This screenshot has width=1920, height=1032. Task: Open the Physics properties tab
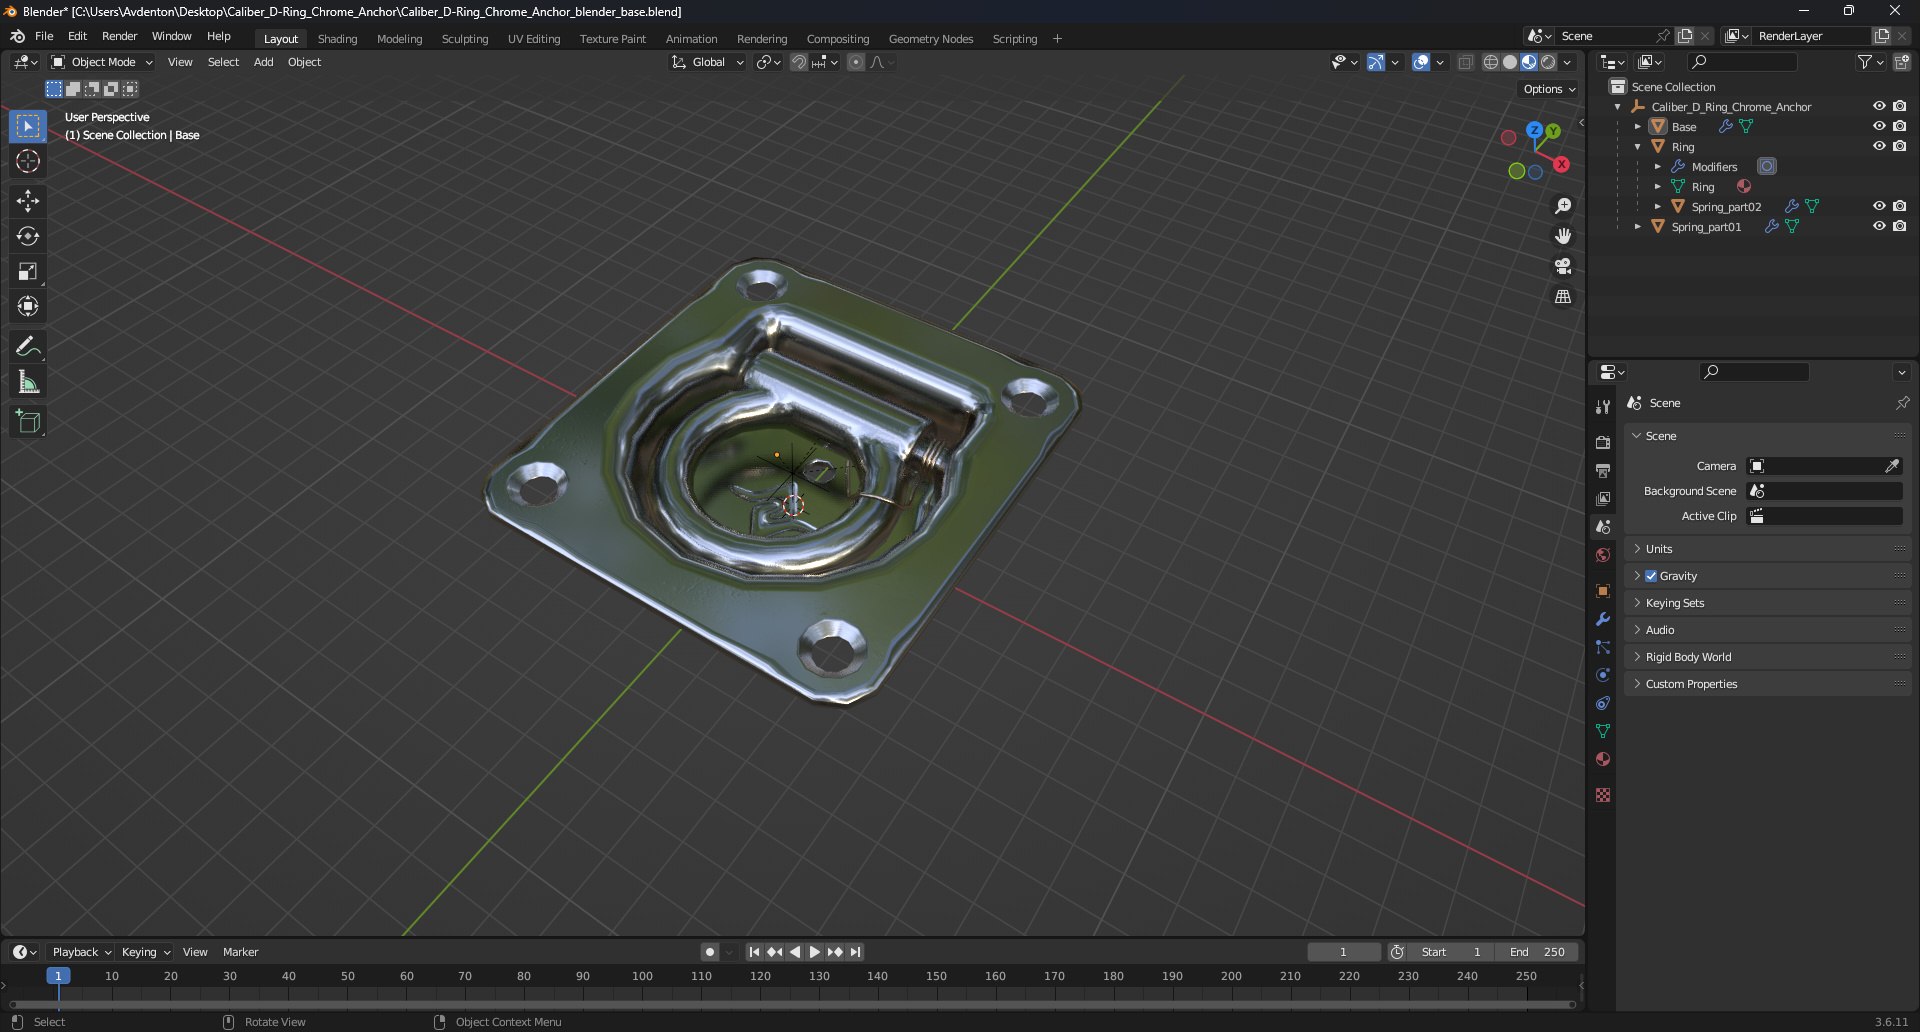point(1603,675)
